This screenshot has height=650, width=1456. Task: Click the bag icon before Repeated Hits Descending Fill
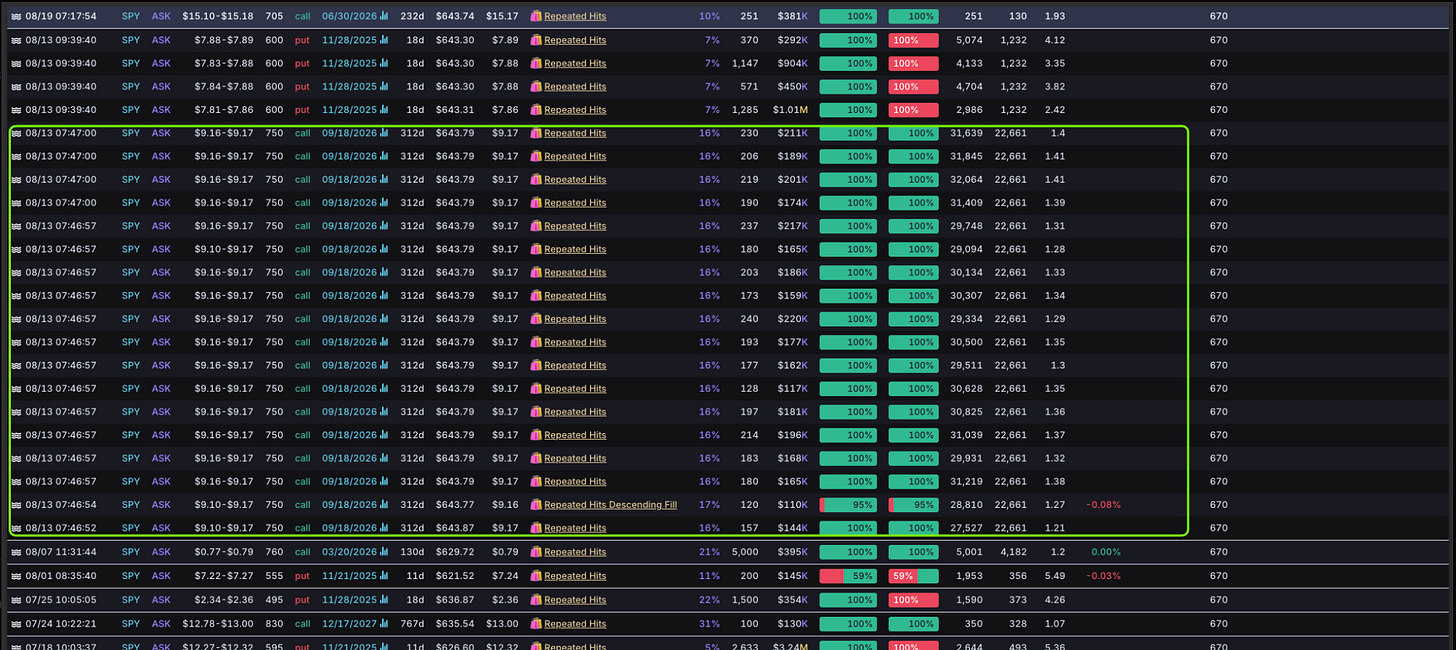click(x=536, y=505)
